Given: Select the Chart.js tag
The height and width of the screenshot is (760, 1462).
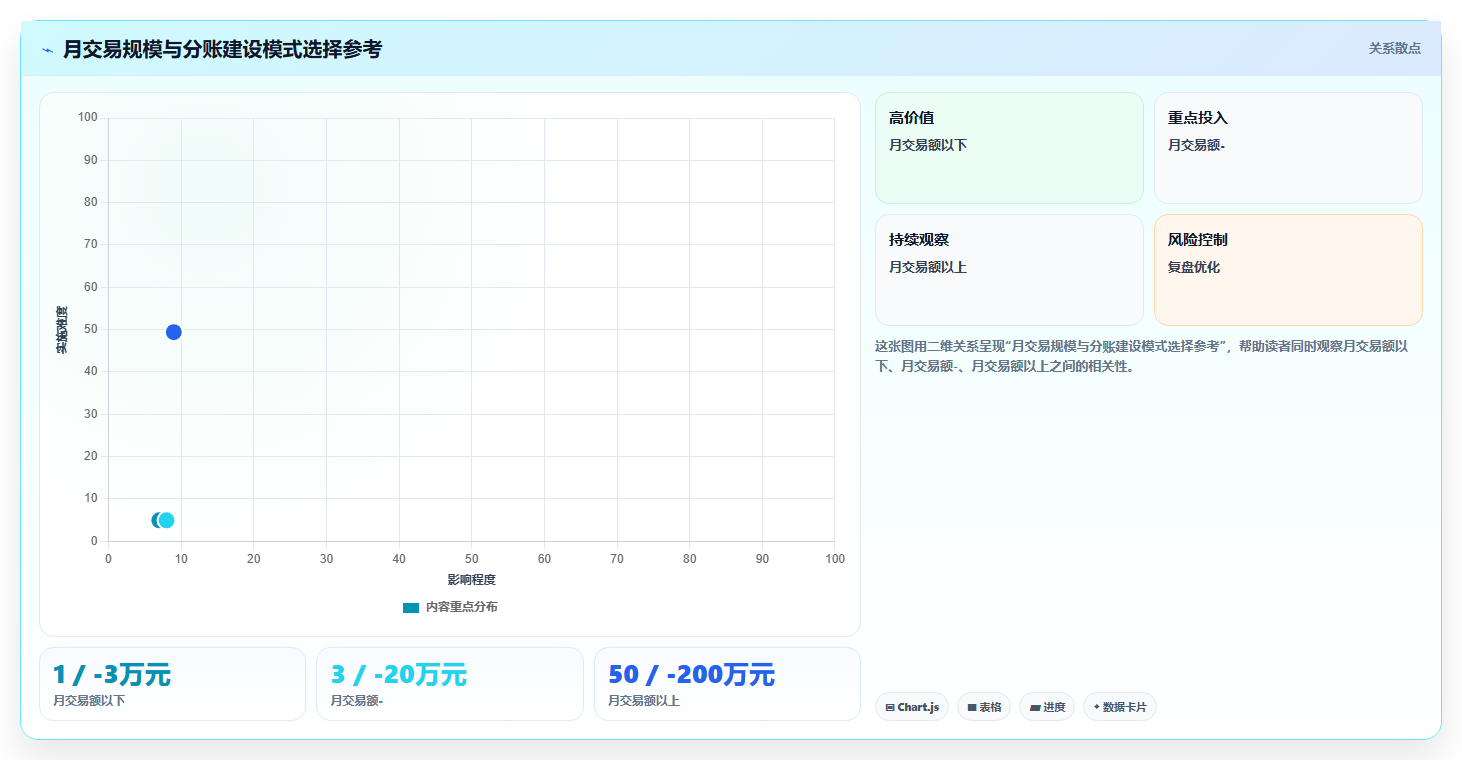Looking at the screenshot, I should pyautogui.click(x=912, y=707).
